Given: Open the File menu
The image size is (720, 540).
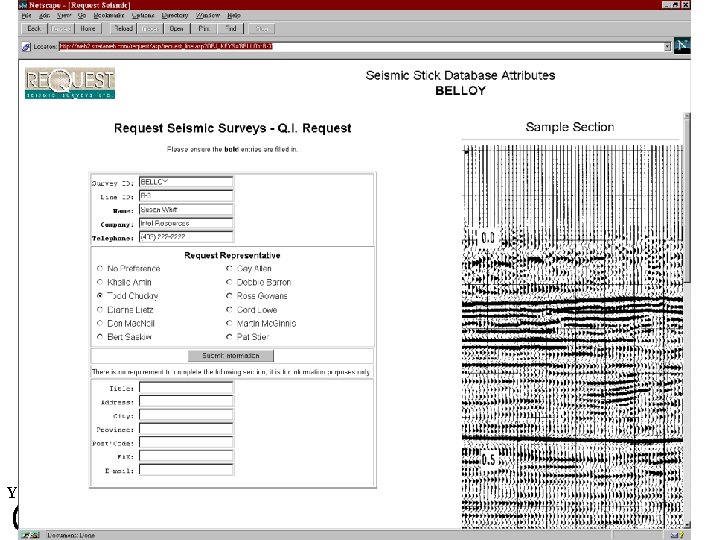Looking at the screenshot, I should coord(27,15).
